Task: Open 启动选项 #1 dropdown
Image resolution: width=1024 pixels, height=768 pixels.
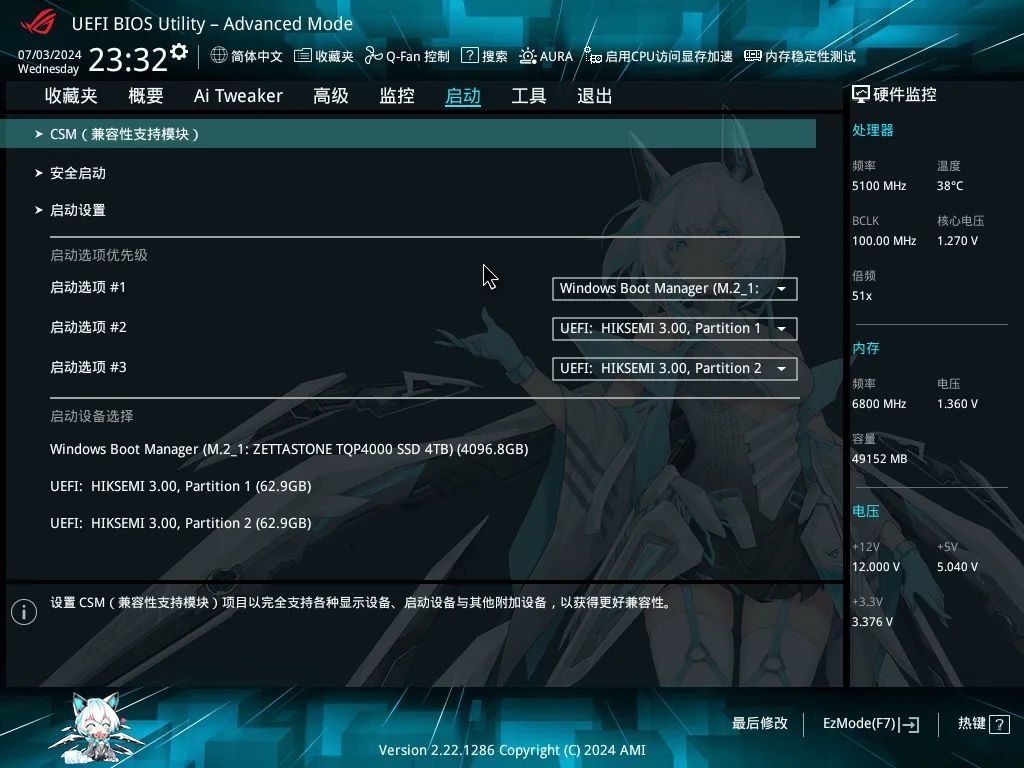Action: pyautogui.click(x=675, y=289)
